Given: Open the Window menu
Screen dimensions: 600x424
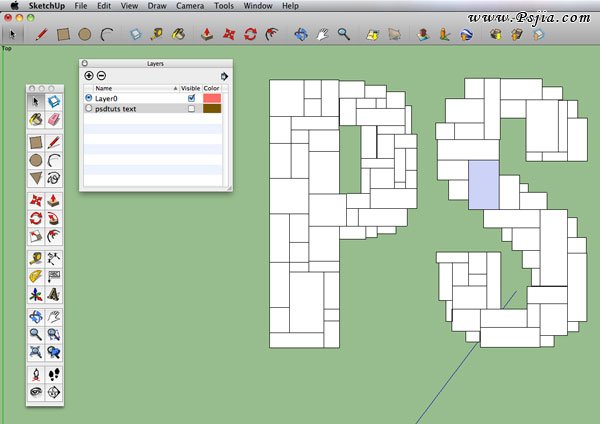Looking at the screenshot, I should (x=258, y=6).
